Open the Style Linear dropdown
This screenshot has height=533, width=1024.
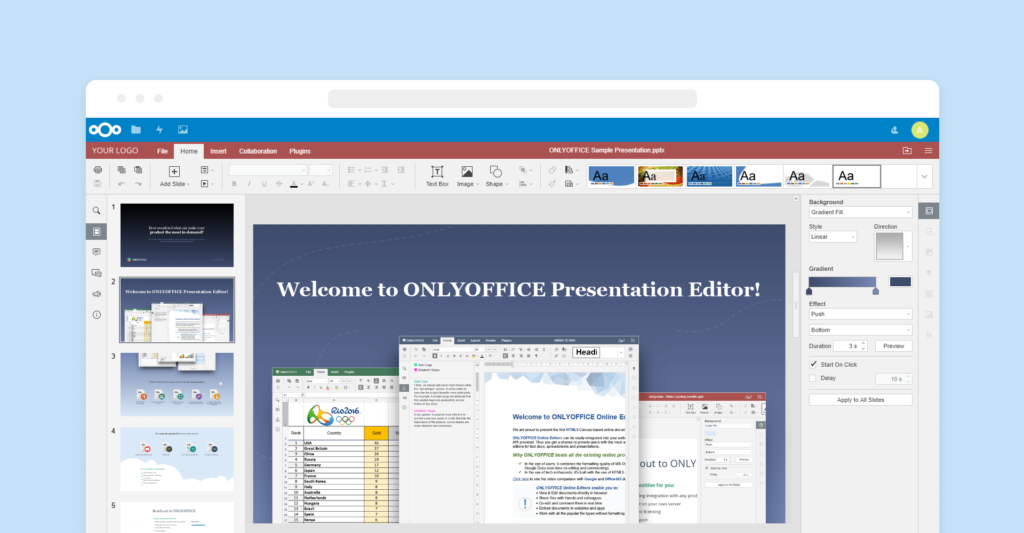(833, 237)
